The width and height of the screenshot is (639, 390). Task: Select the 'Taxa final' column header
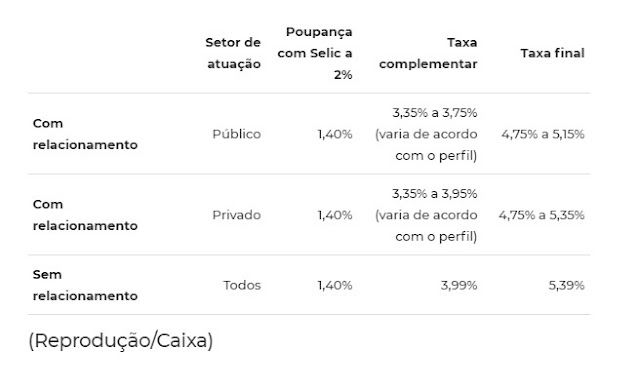coord(553,53)
